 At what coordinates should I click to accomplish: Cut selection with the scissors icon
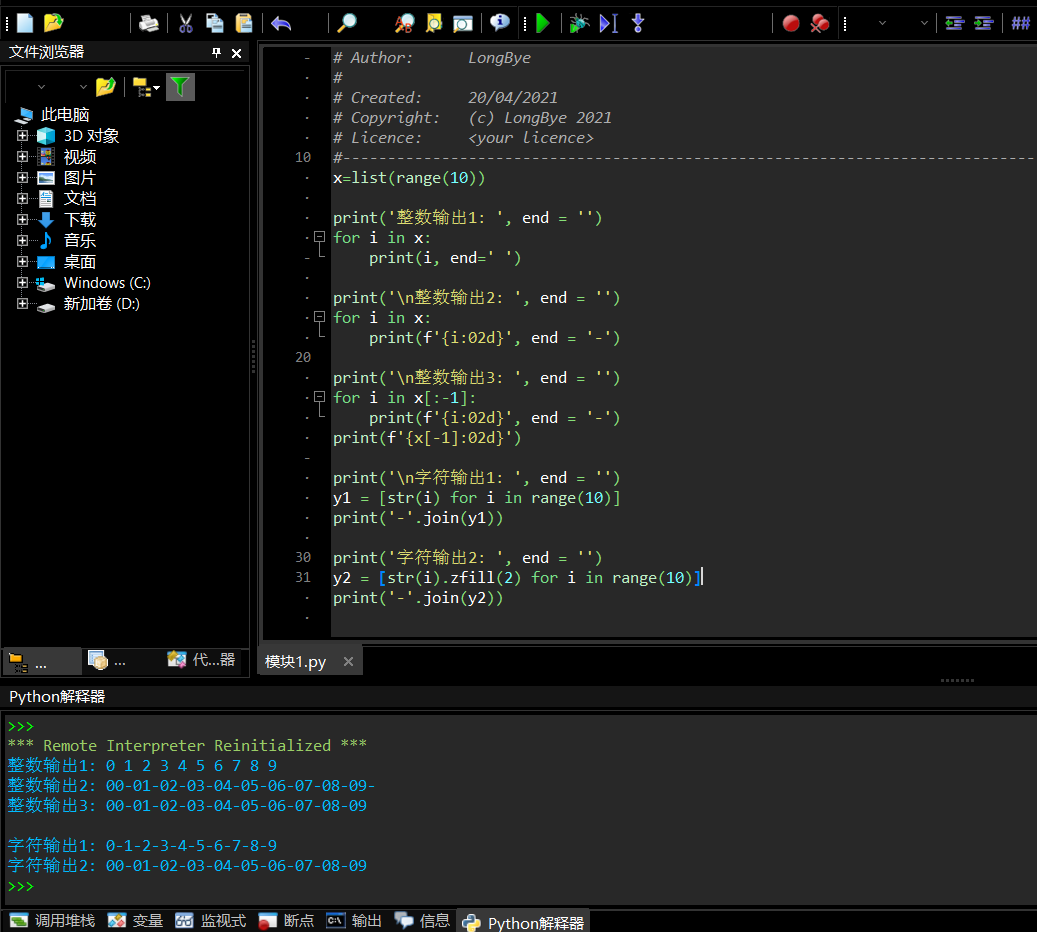click(x=186, y=23)
